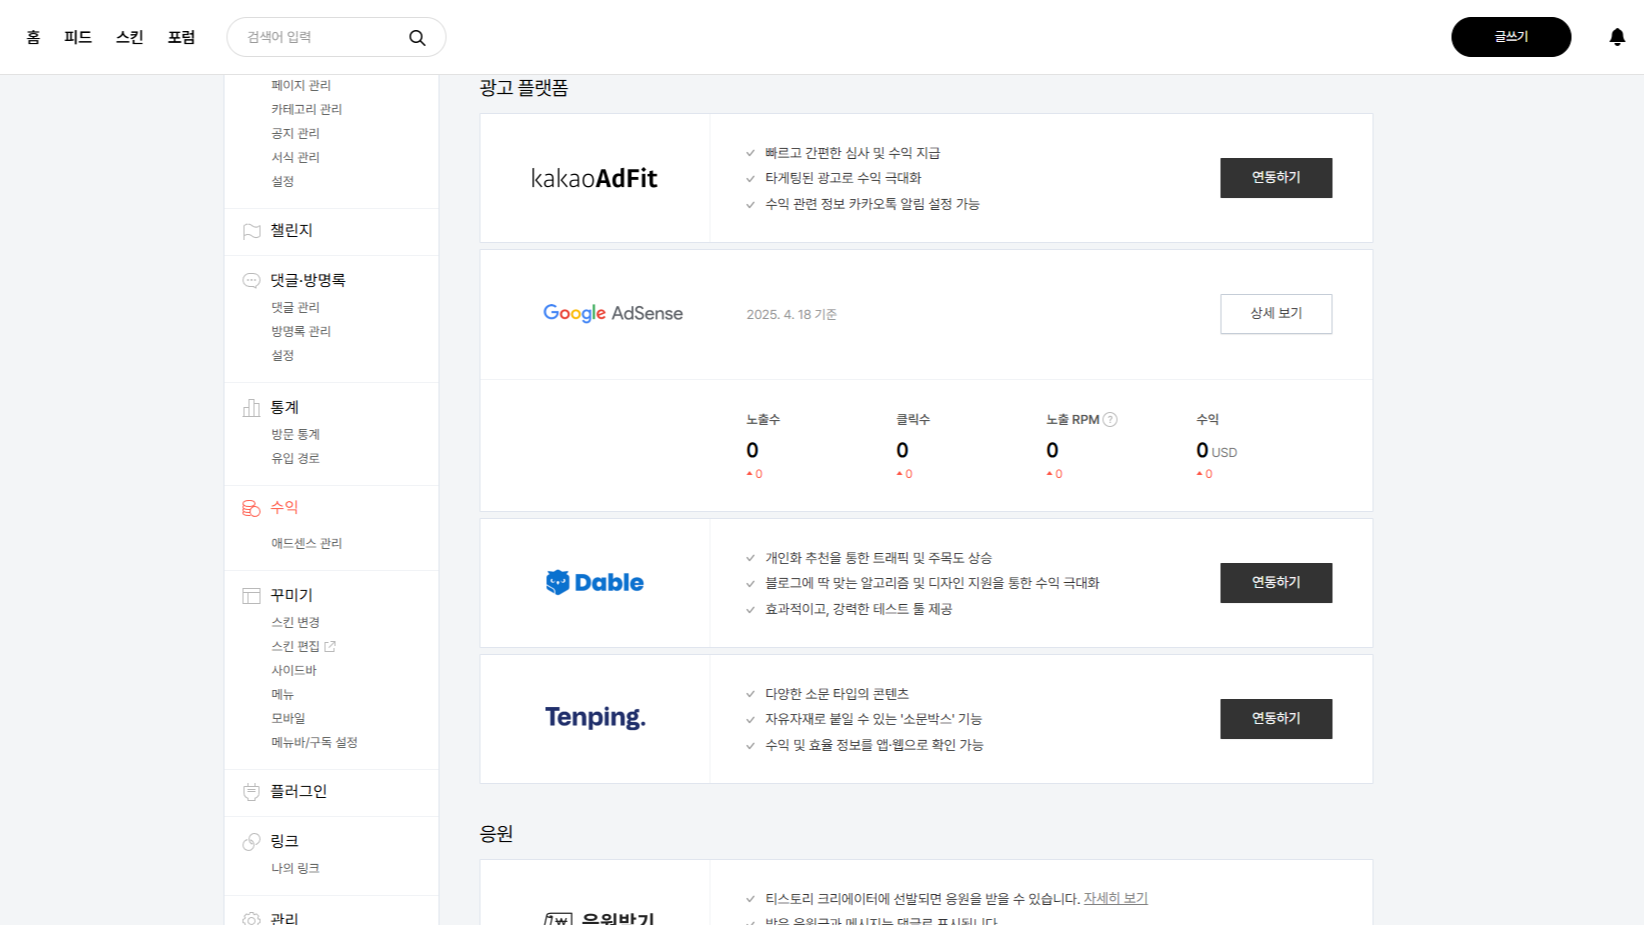The height and width of the screenshot is (925, 1644).
Task: Select 플러그인 in sidebar
Action: tap(299, 792)
